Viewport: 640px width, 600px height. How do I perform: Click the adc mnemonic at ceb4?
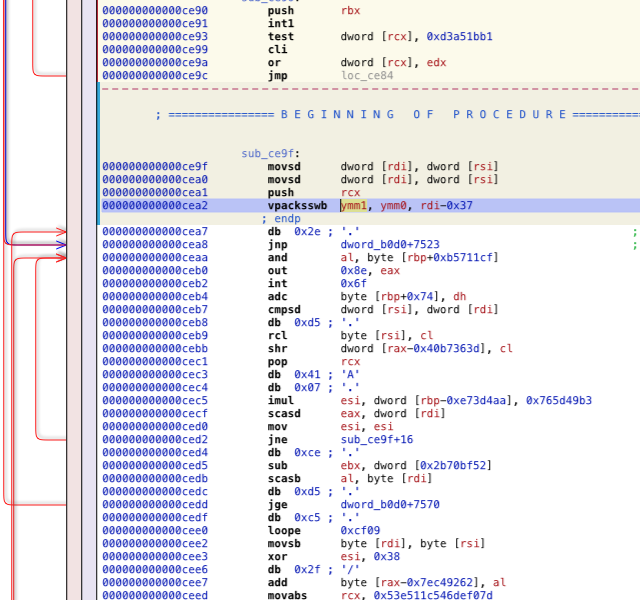[x=278, y=297]
